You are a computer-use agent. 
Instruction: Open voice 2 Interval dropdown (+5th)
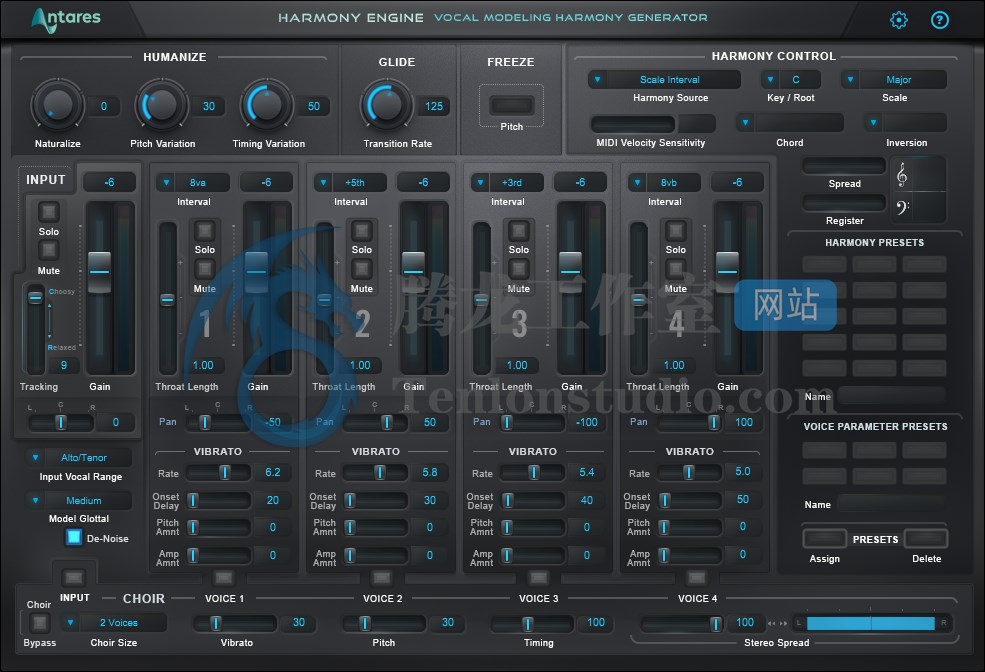[350, 183]
